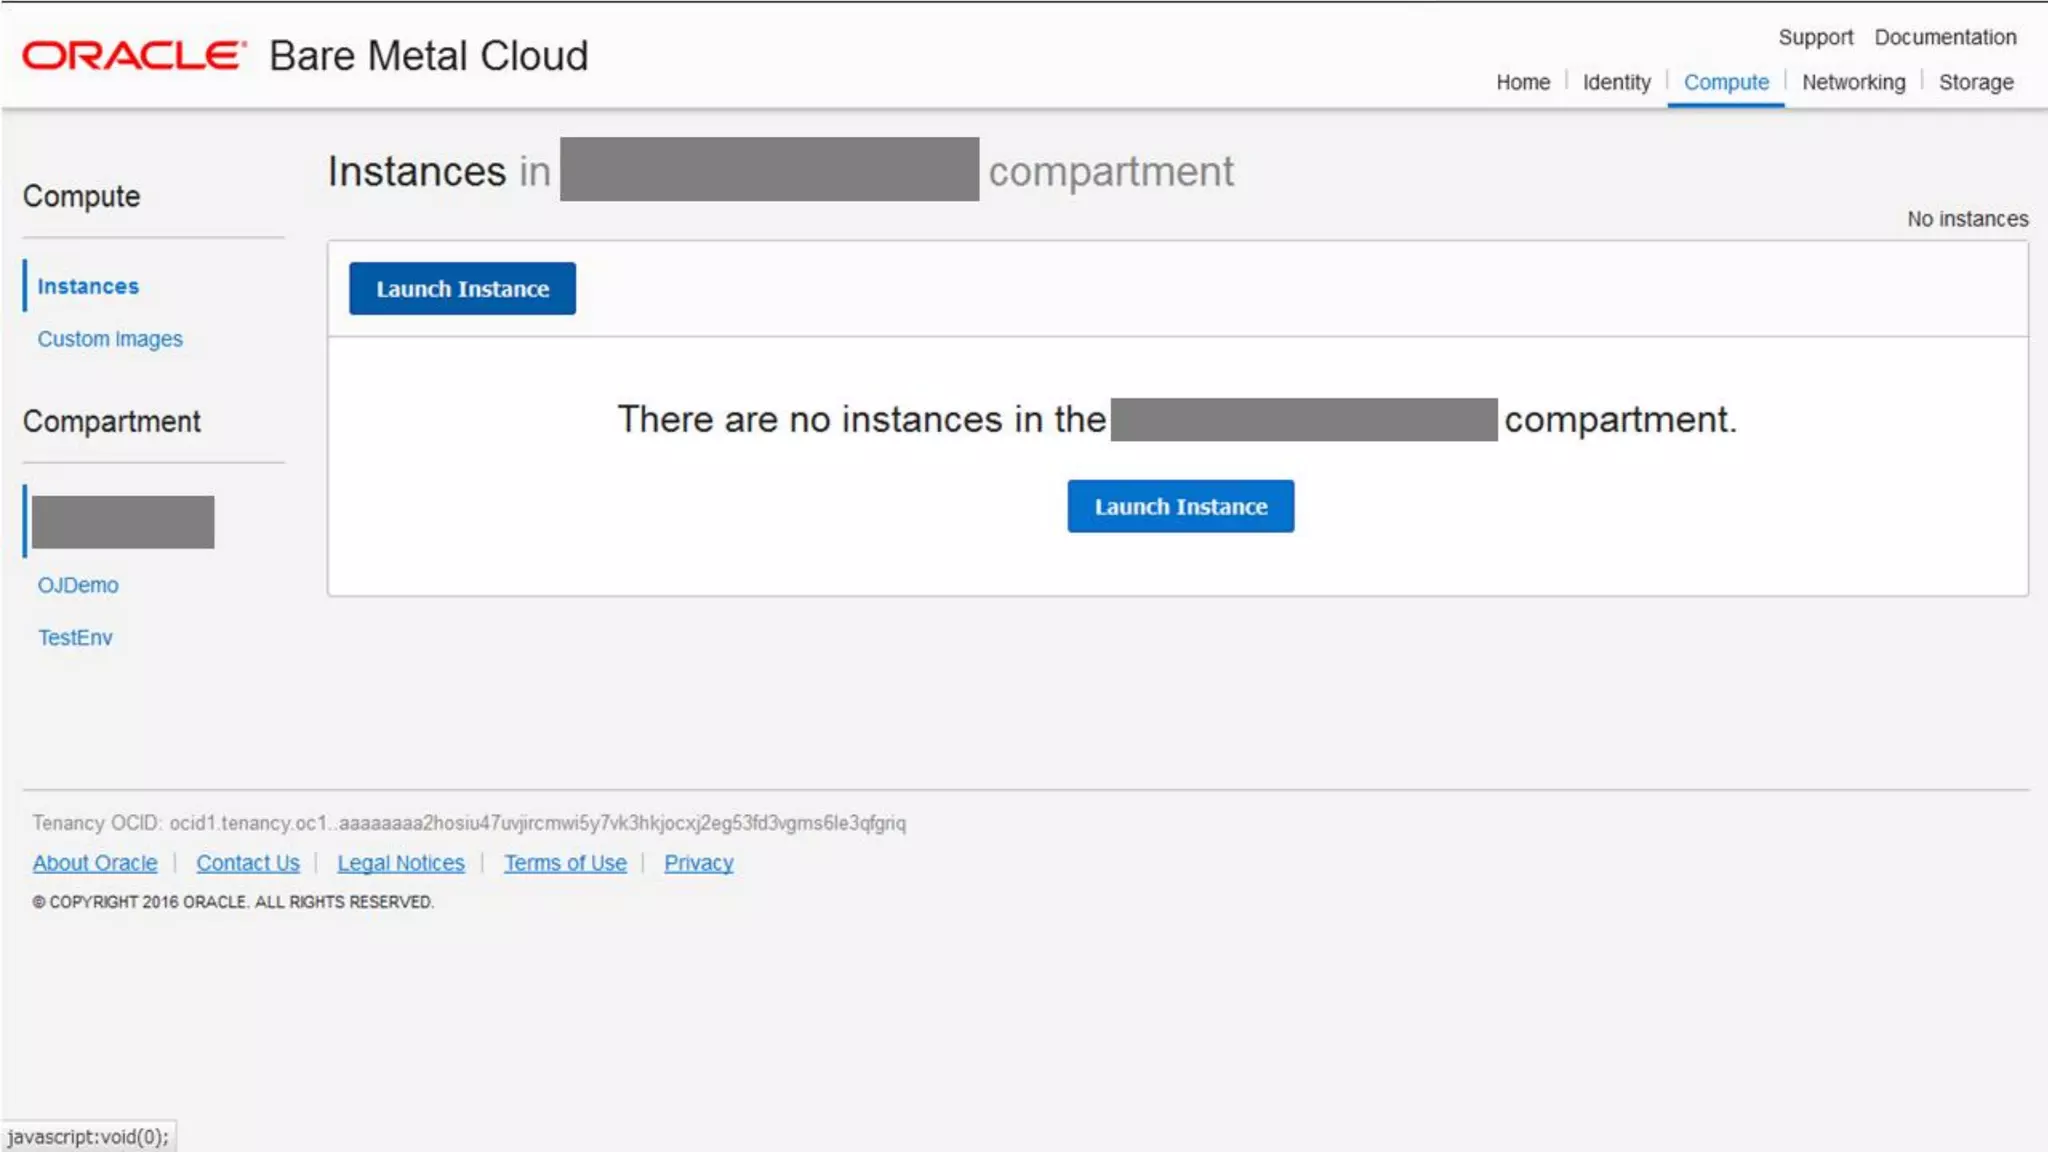Open the Privacy footer link
The width and height of the screenshot is (2048, 1152).
click(699, 863)
